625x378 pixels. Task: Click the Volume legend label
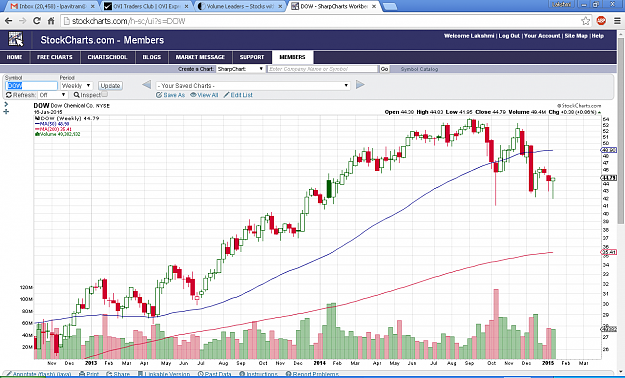coord(58,134)
